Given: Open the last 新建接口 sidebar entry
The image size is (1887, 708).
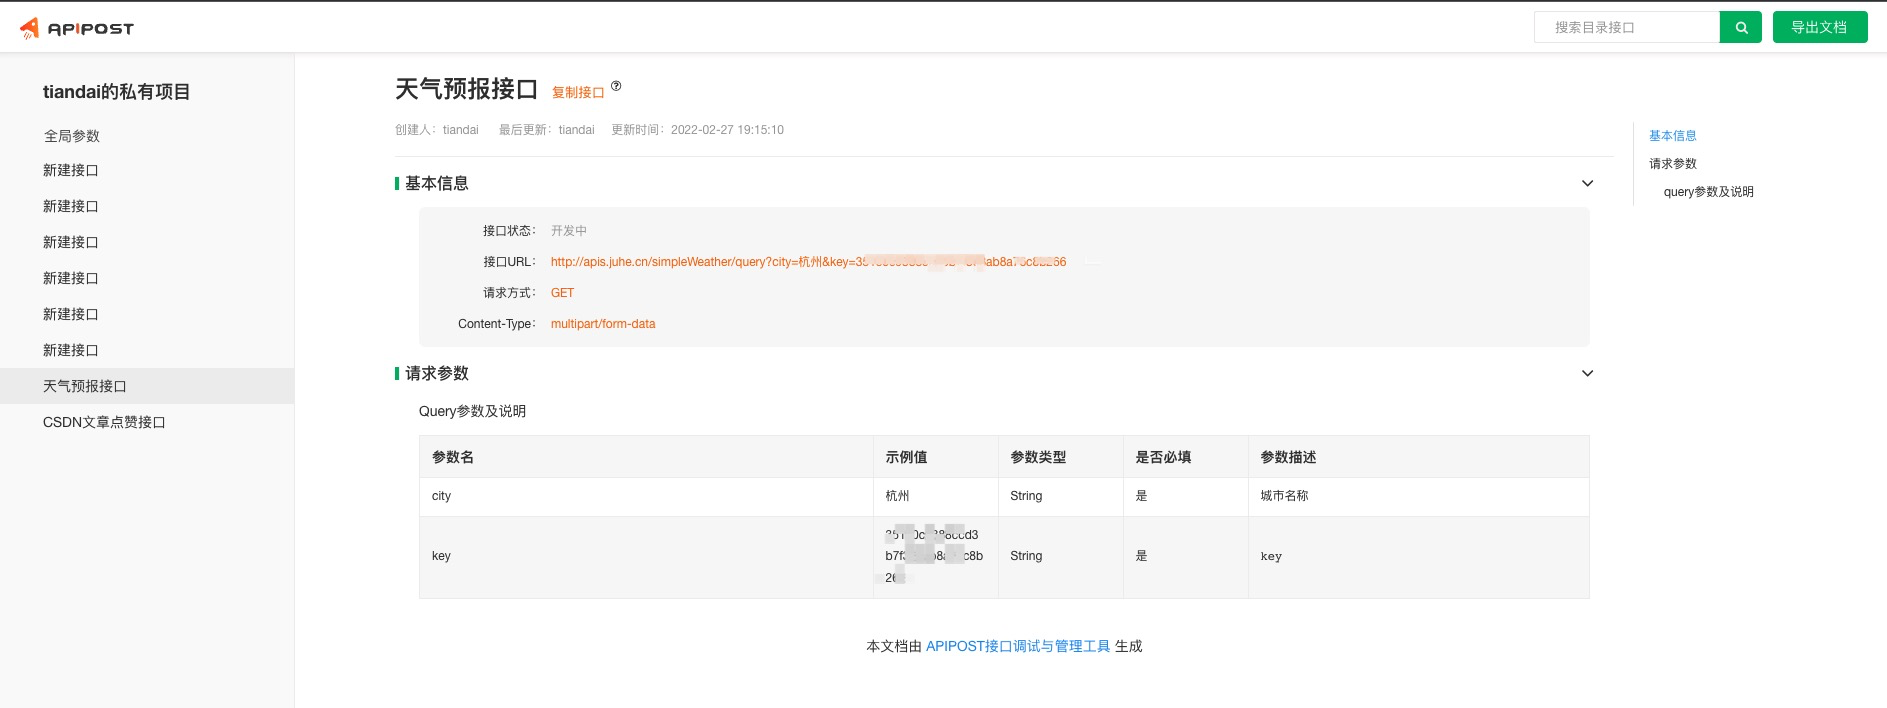Looking at the screenshot, I should [x=71, y=350].
